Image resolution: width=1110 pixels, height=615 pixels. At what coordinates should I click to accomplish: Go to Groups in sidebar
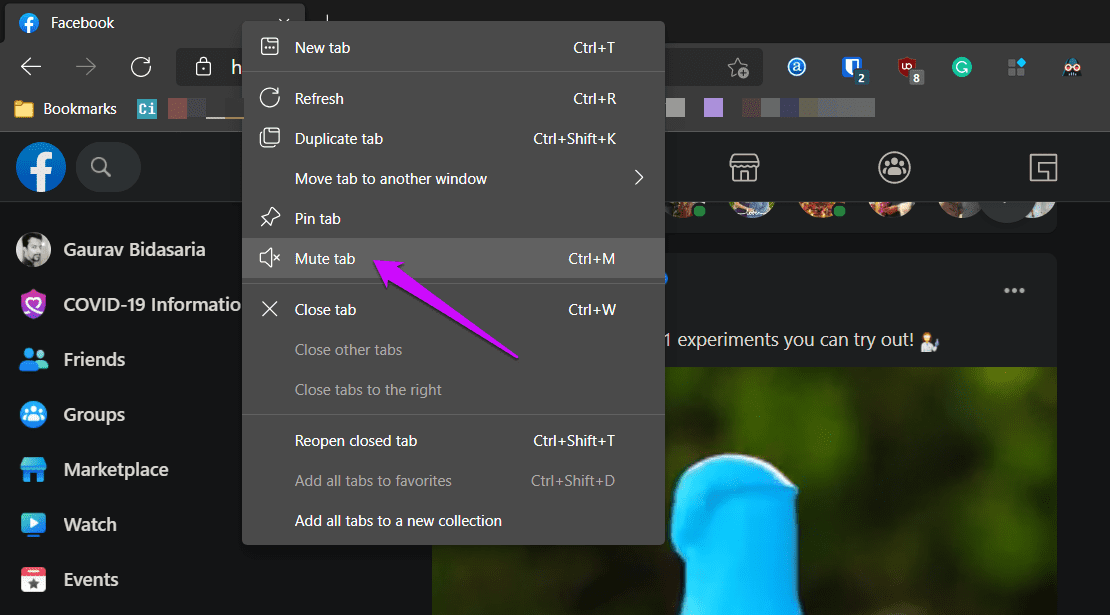72,415
